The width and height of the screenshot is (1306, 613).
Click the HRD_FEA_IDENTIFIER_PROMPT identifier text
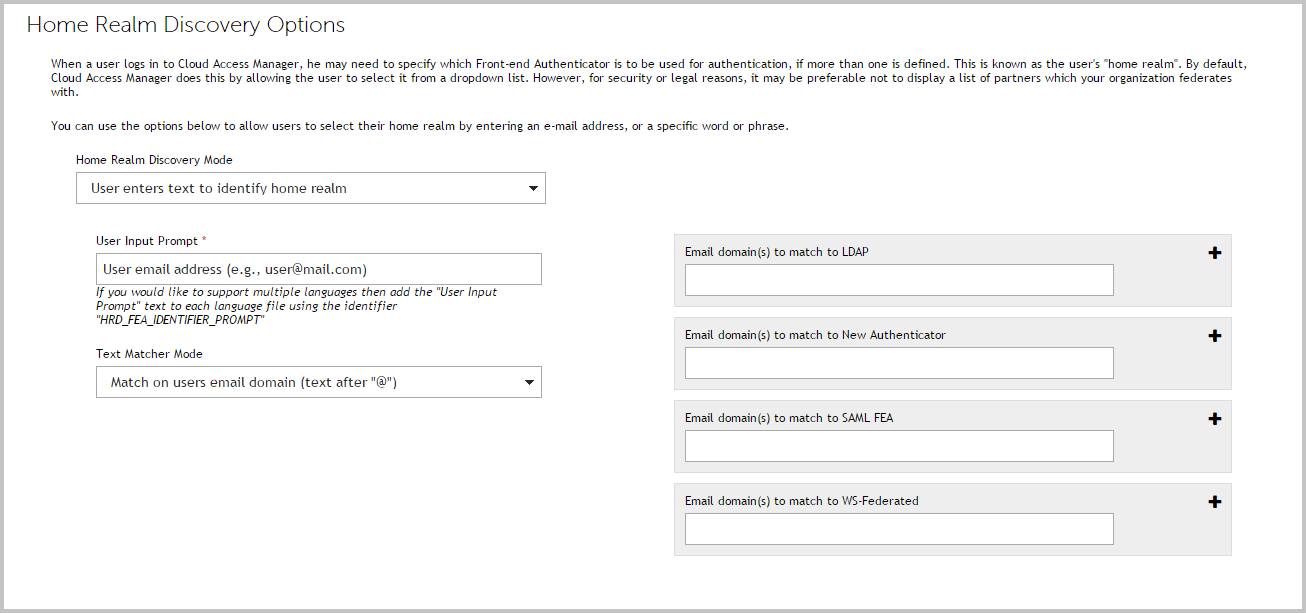click(180, 320)
